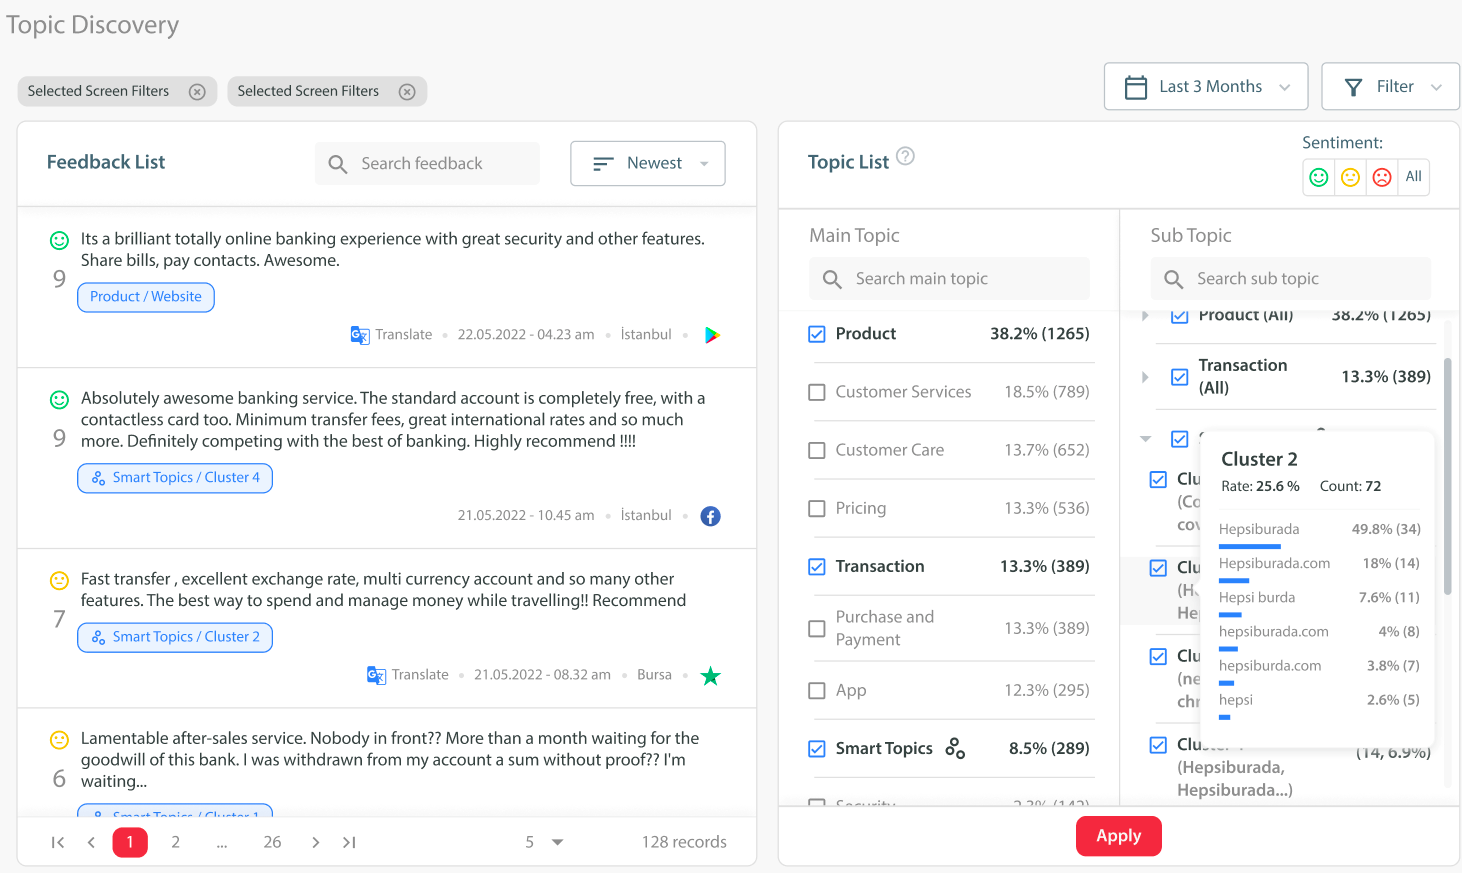Click the Topic List help question icon
This screenshot has width=1462, height=873.
(x=905, y=156)
